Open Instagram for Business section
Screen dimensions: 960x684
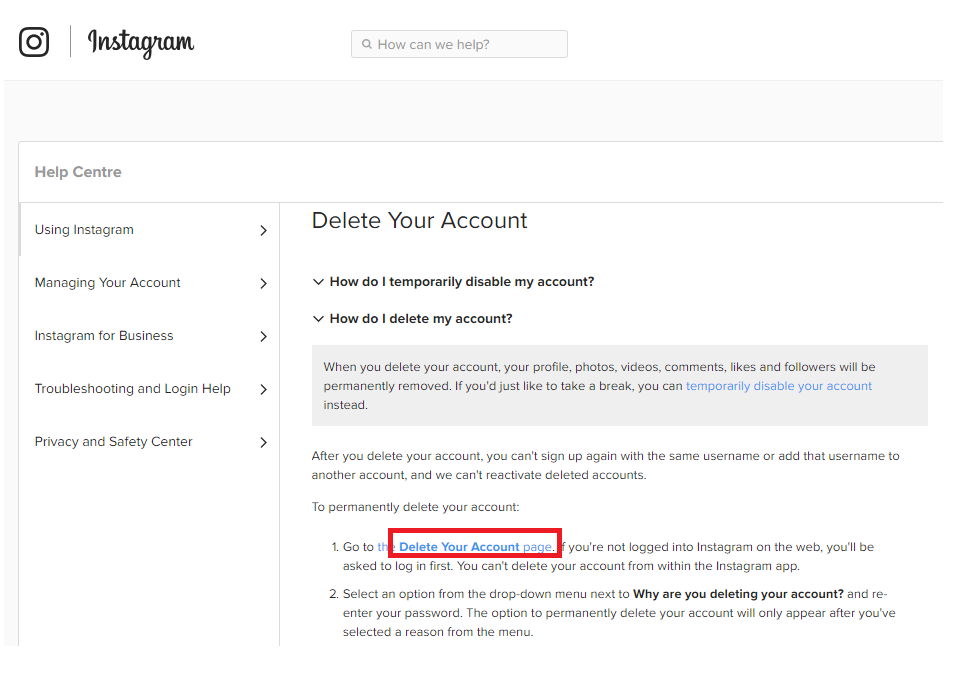pyautogui.click(x=104, y=336)
